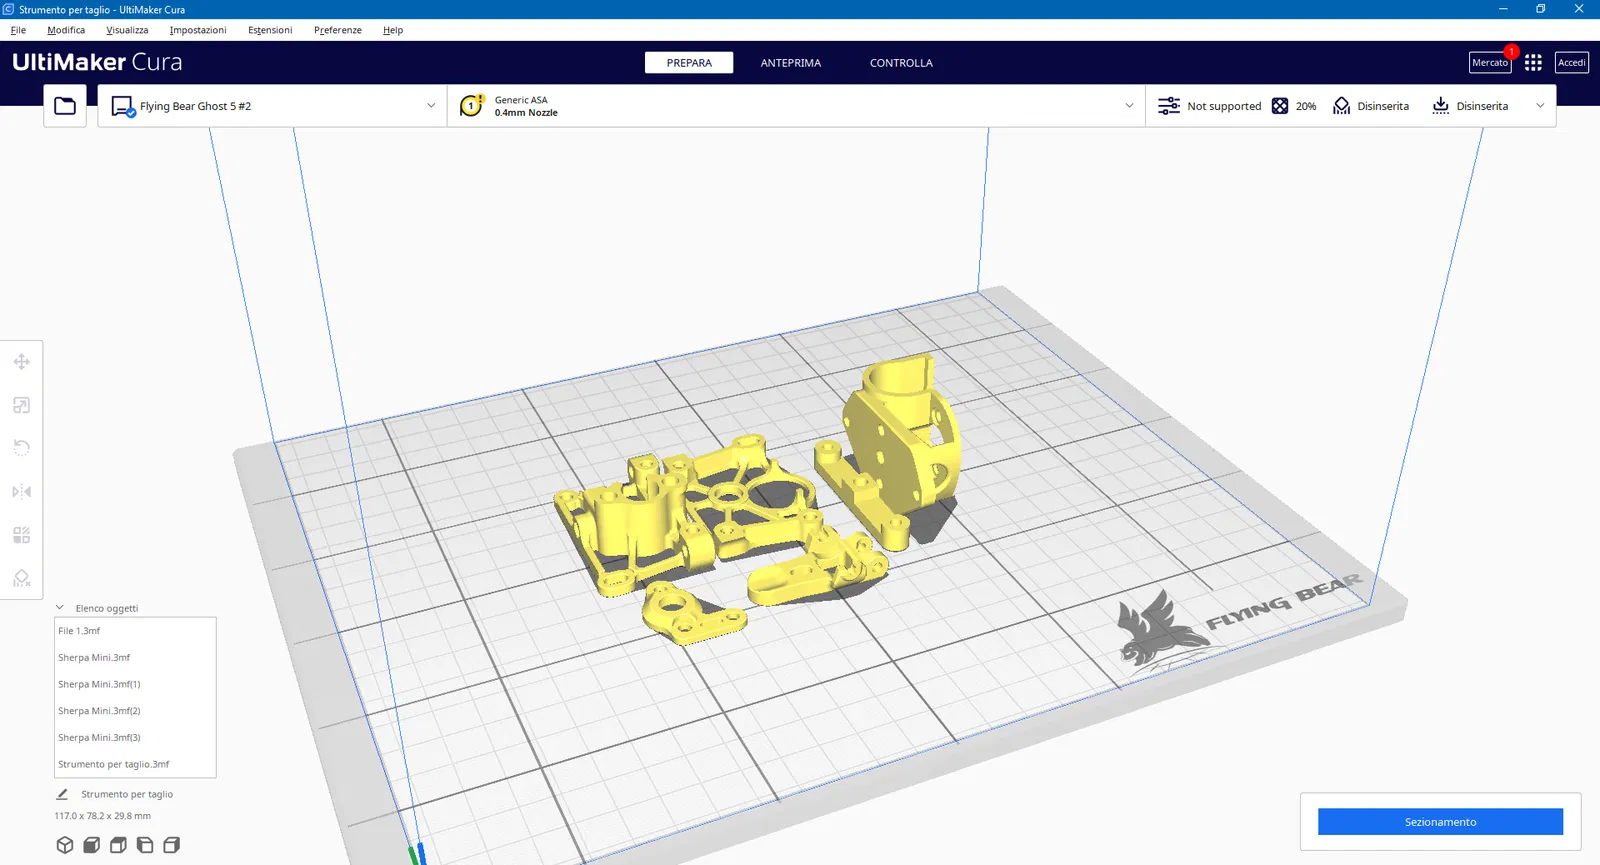Open the Modifica menu
The image size is (1600, 865).
66,30
